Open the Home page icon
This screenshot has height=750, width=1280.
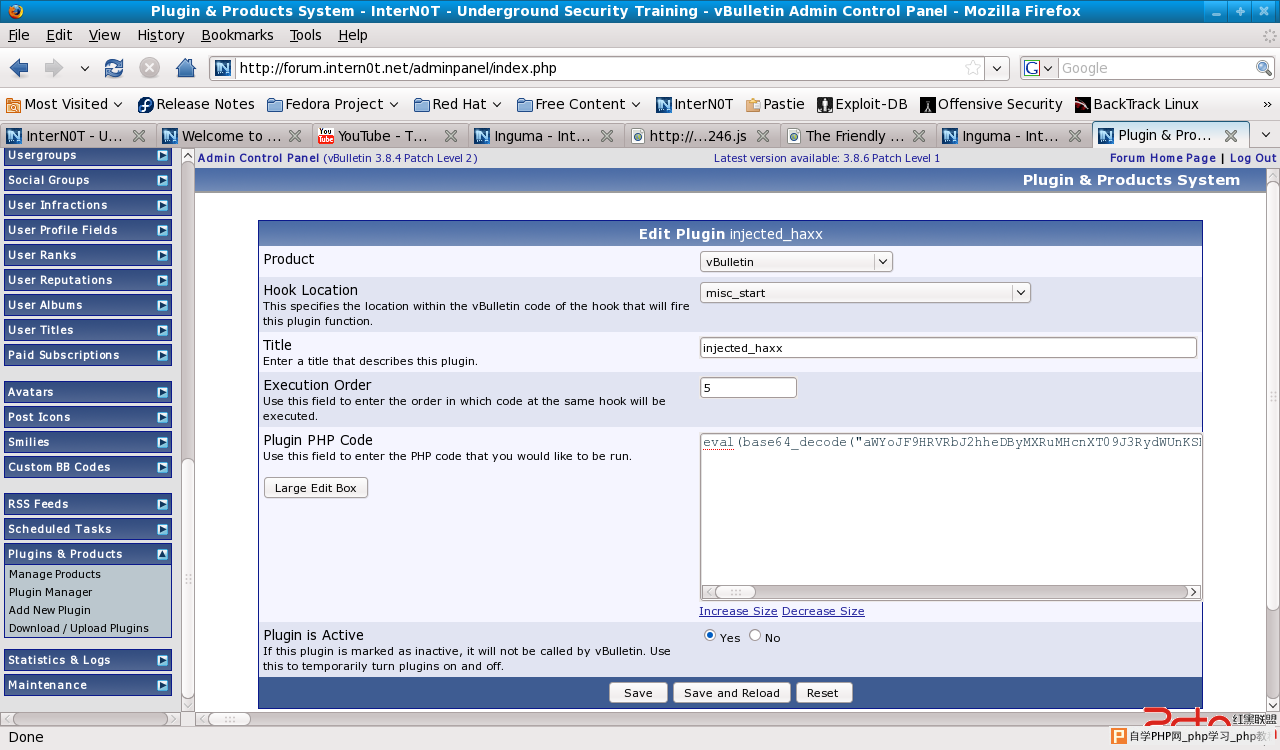point(185,68)
